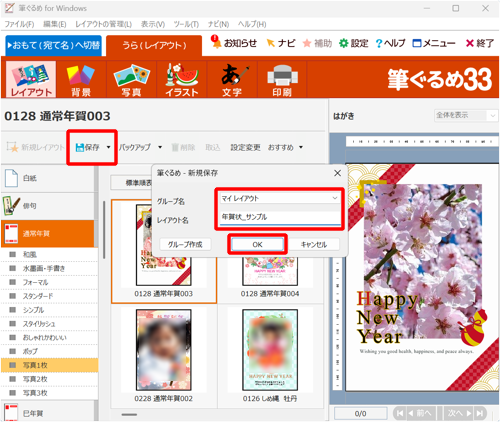Click OK in the save dialog
The image size is (500, 422).
click(x=257, y=245)
